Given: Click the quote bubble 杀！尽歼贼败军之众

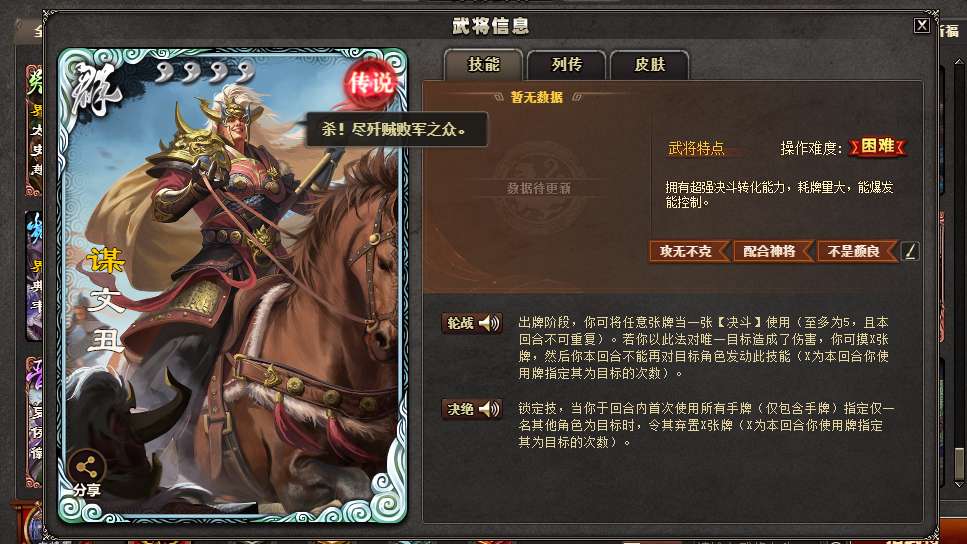Looking at the screenshot, I should [x=396, y=129].
